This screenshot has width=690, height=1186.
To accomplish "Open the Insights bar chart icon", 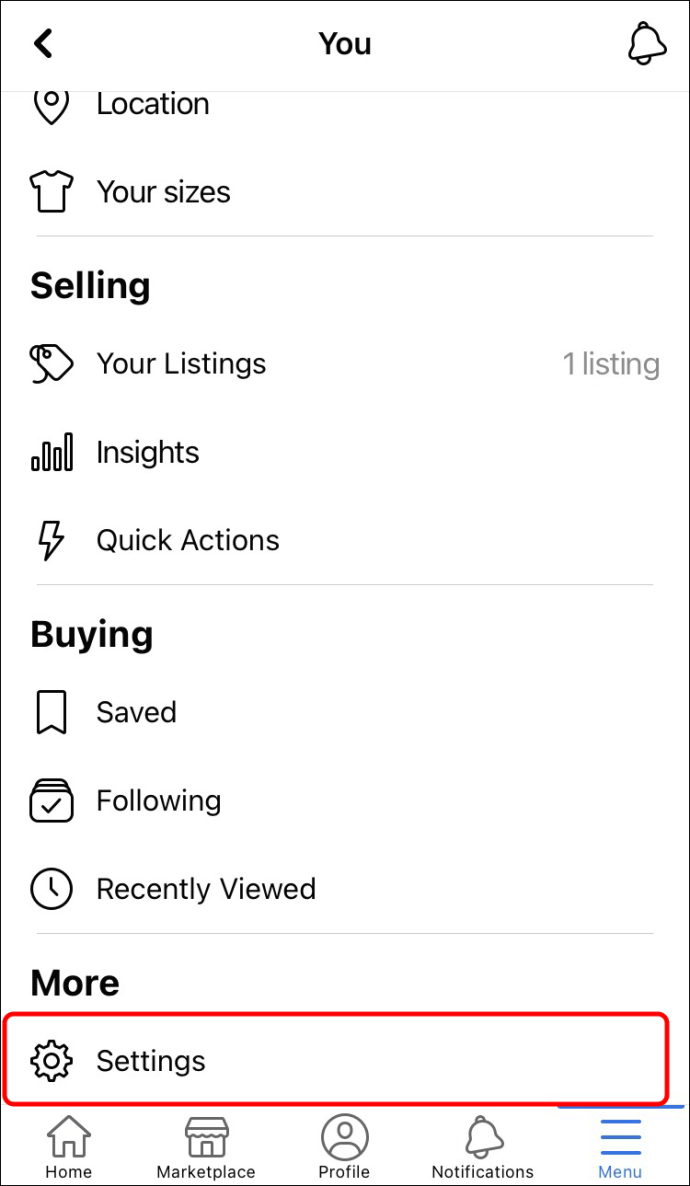I will point(51,452).
